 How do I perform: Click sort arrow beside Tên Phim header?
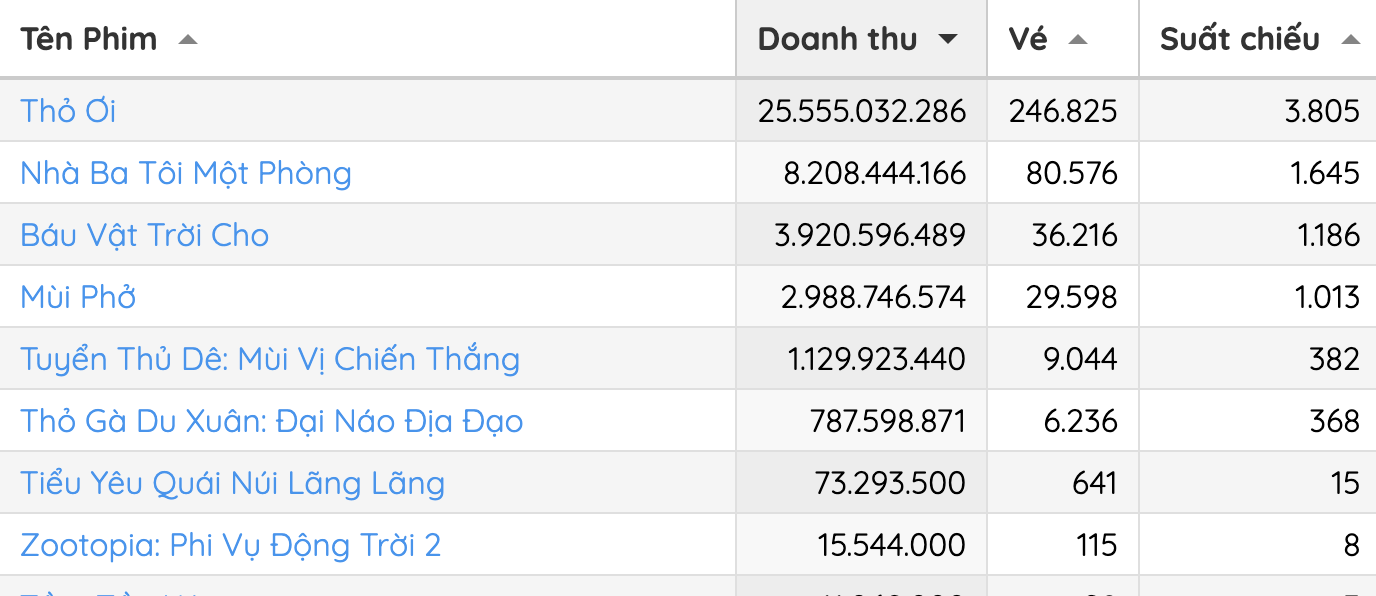coord(187,40)
